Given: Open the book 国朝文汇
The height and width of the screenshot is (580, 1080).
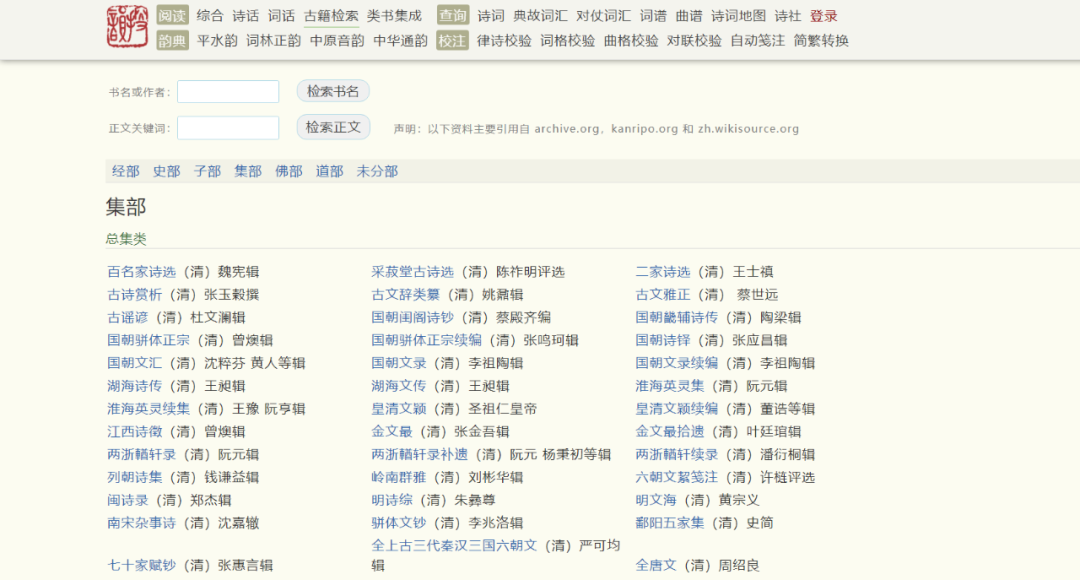Looking at the screenshot, I should [135, 363].
